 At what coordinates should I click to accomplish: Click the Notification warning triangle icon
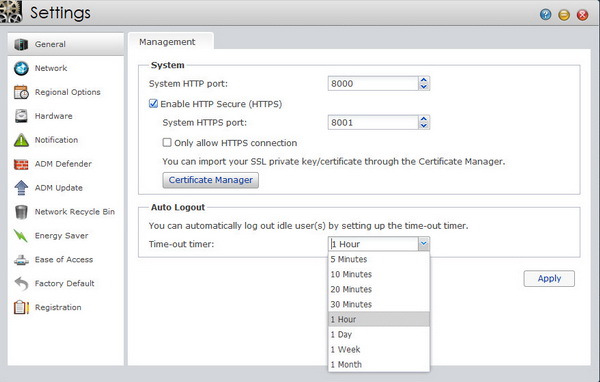(21, 140)
